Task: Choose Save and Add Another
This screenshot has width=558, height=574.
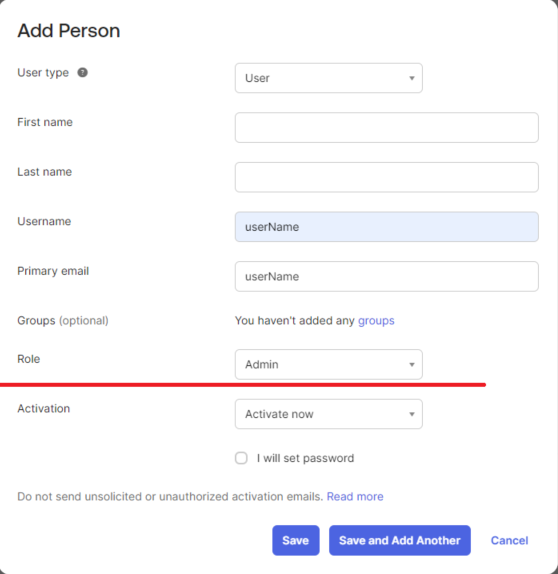Action: point(400,540)
